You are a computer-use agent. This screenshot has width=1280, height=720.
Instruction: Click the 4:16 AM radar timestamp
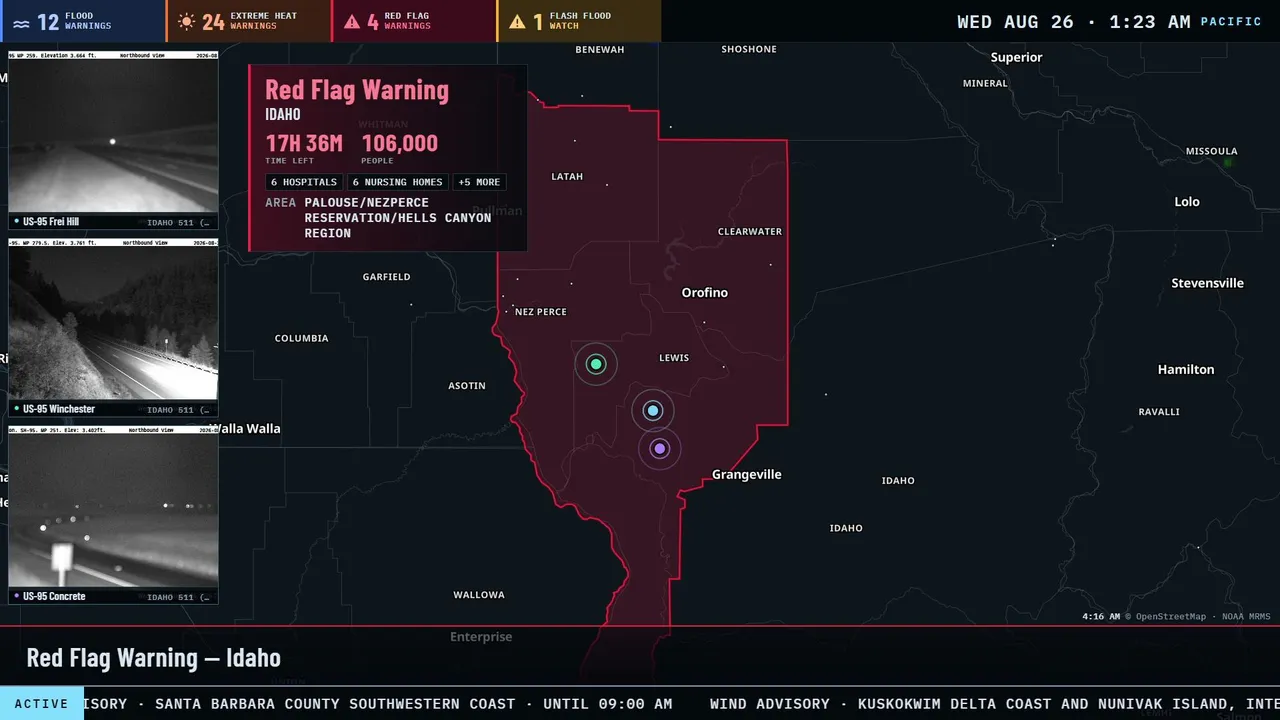pos(1101,617)
